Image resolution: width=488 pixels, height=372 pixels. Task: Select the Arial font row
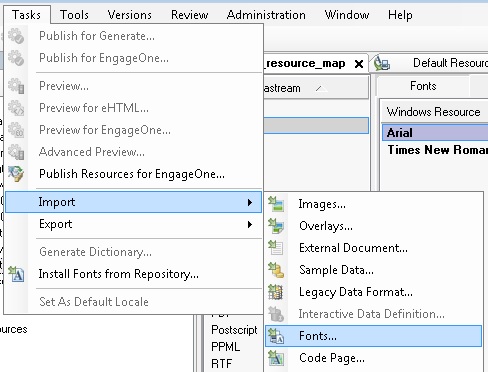[435, 133]
